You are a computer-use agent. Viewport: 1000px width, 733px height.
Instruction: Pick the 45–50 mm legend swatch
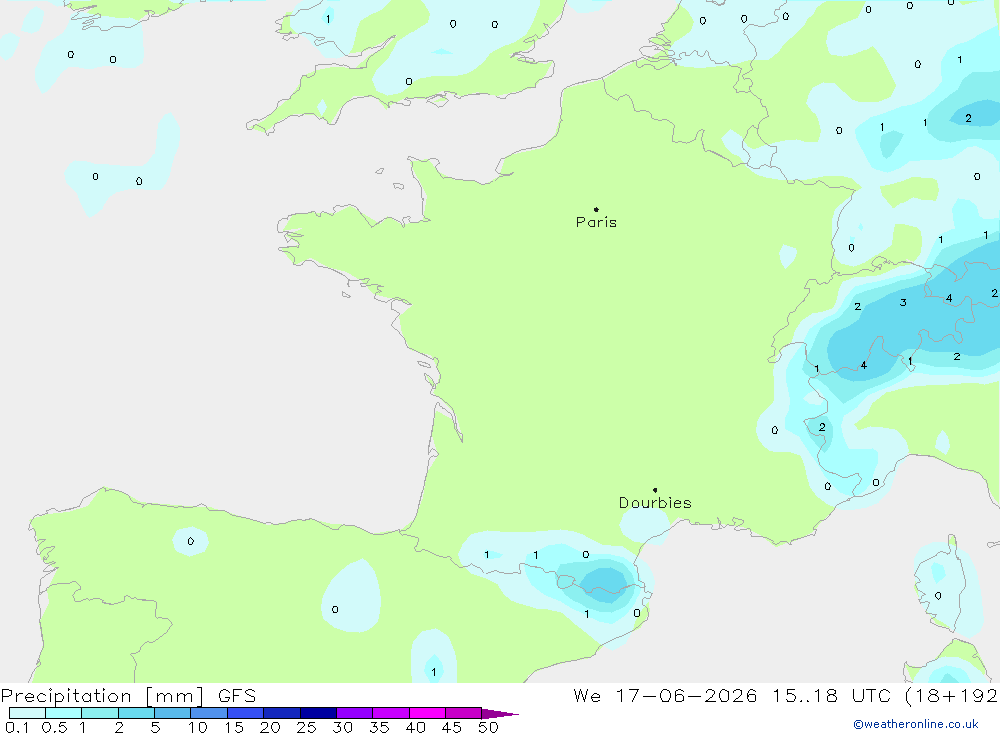(x=464, y=713)
